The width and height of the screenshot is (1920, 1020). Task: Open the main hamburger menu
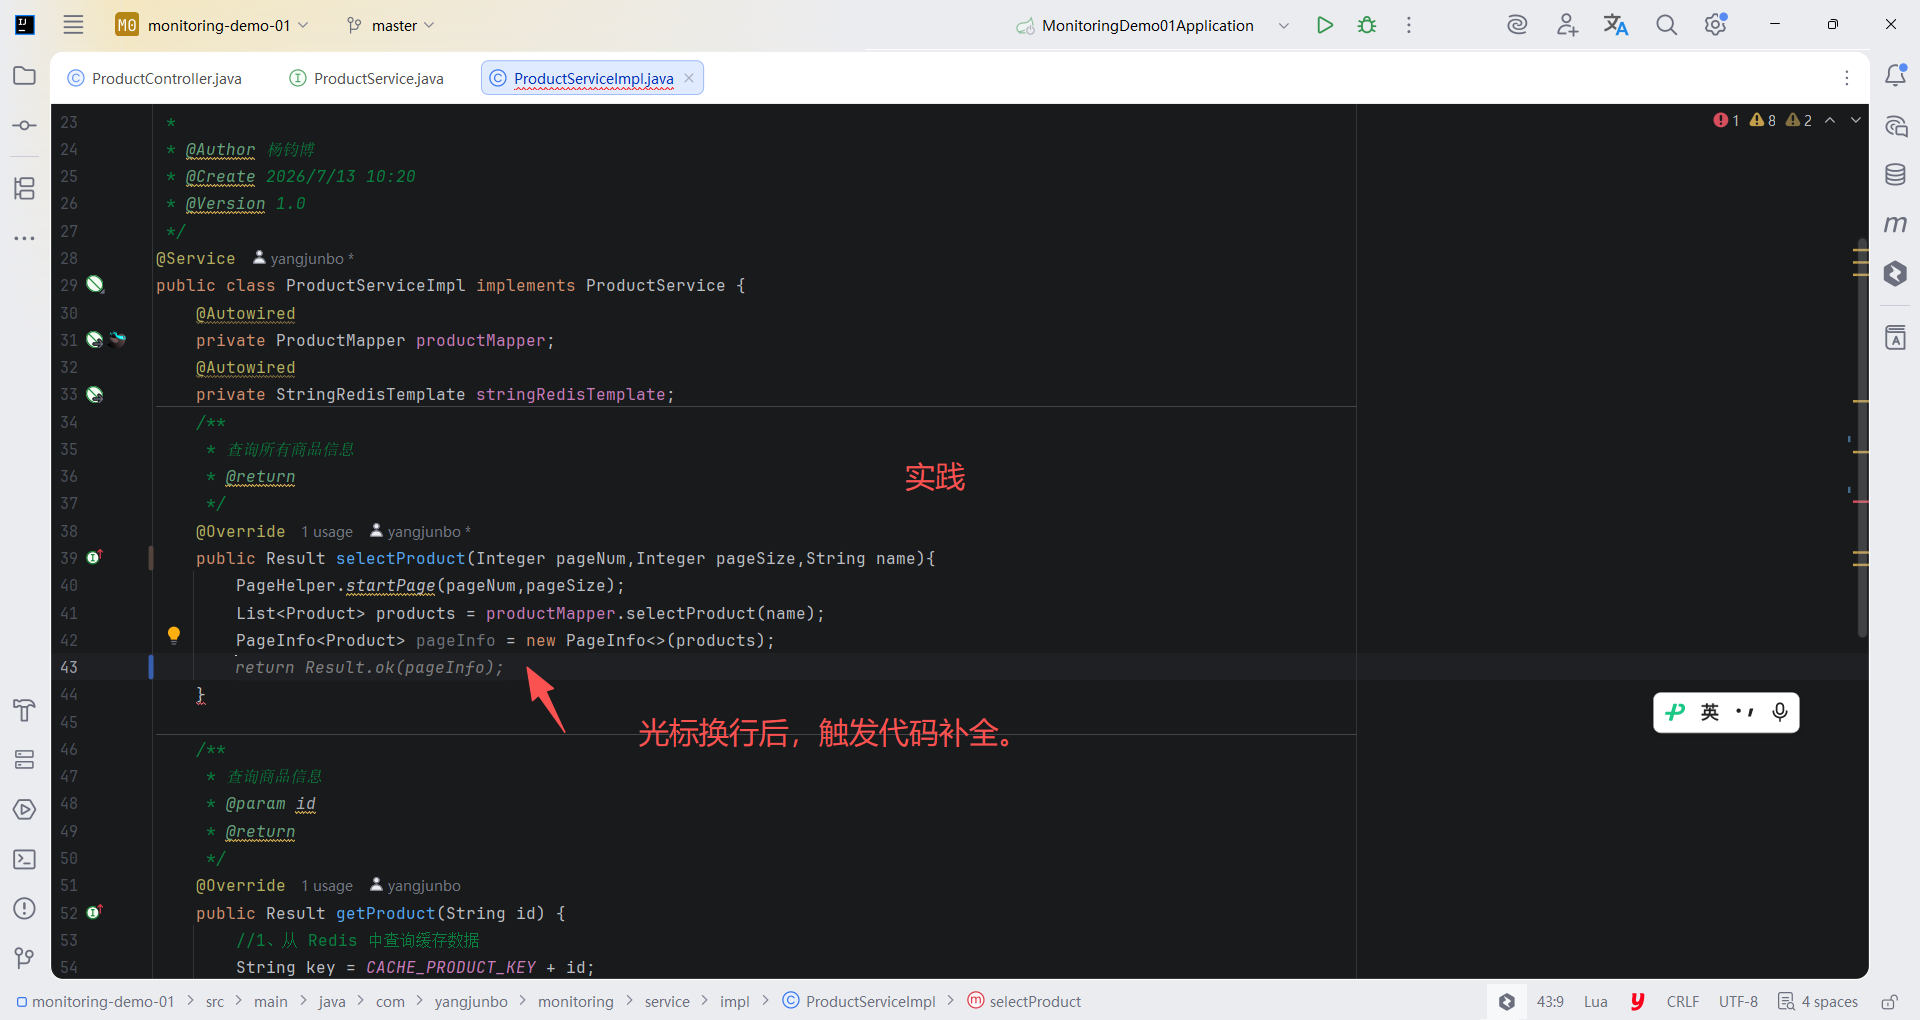click(73, 25)
